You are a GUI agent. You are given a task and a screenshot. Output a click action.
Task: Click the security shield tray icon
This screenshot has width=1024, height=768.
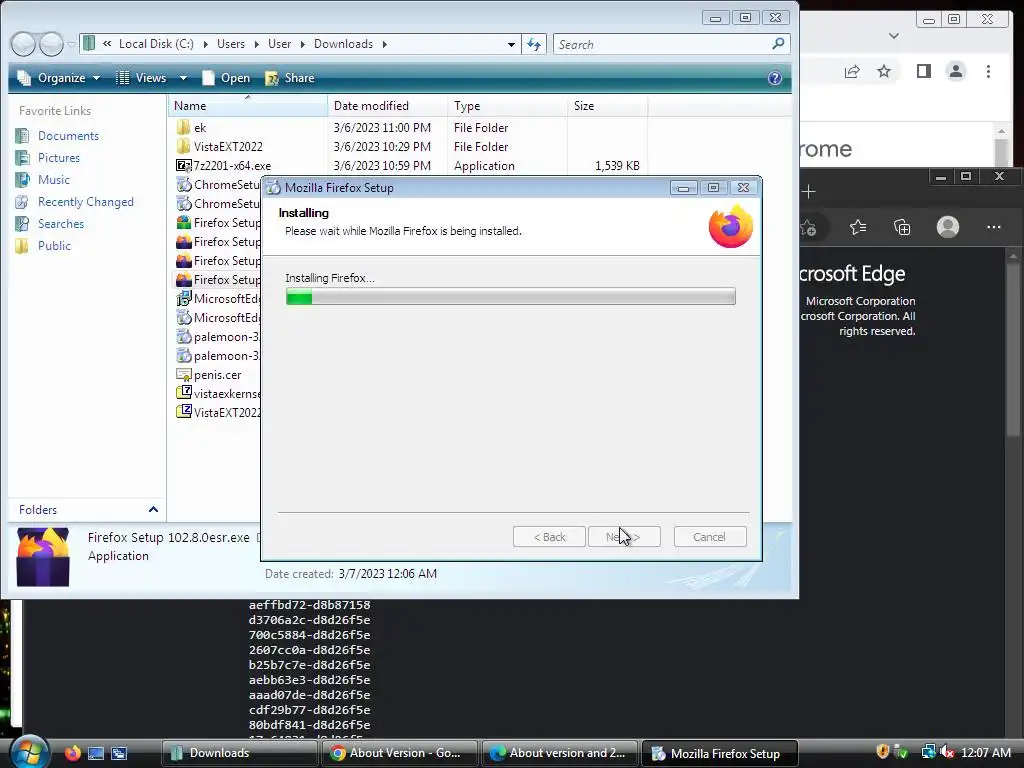882,752
